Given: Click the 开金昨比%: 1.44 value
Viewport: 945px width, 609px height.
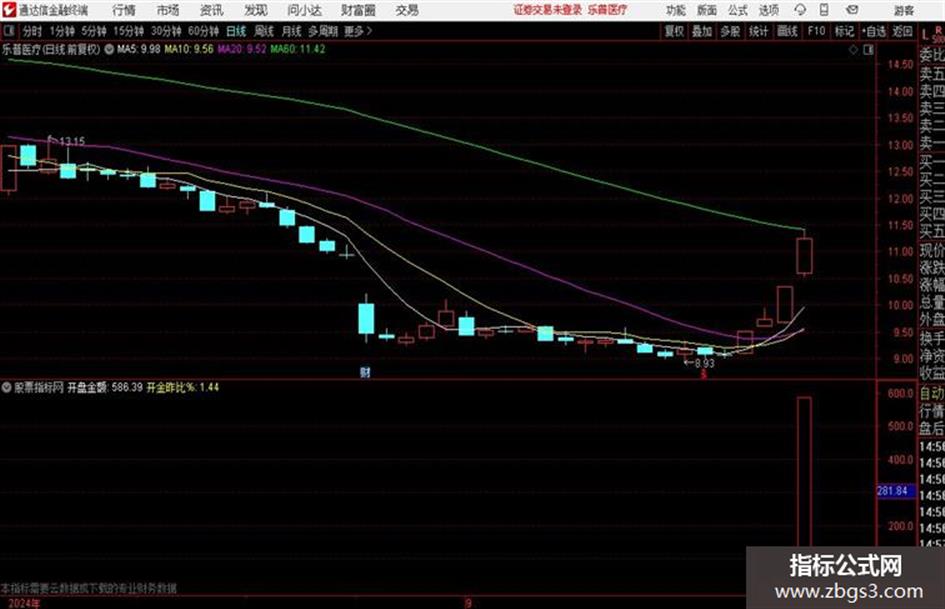Looking at the screenshot, I should [x=183, y=387].
